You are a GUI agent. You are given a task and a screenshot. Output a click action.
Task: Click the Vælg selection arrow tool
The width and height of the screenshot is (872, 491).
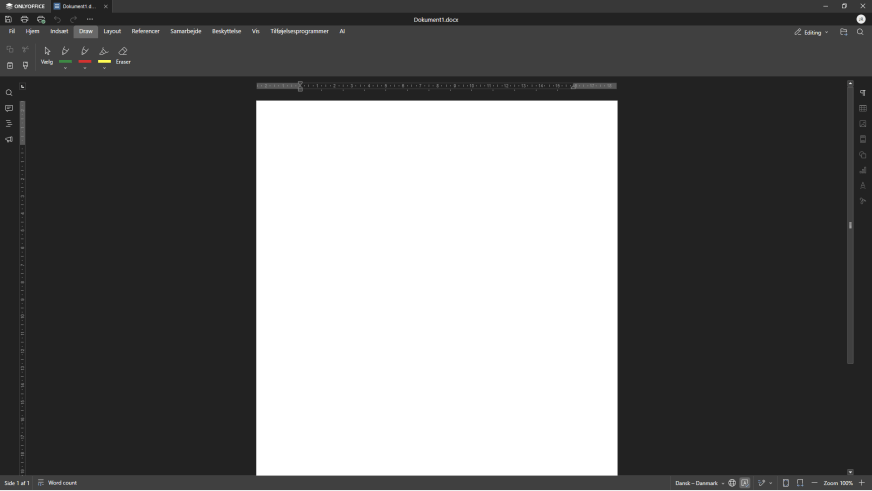[47, 55]
